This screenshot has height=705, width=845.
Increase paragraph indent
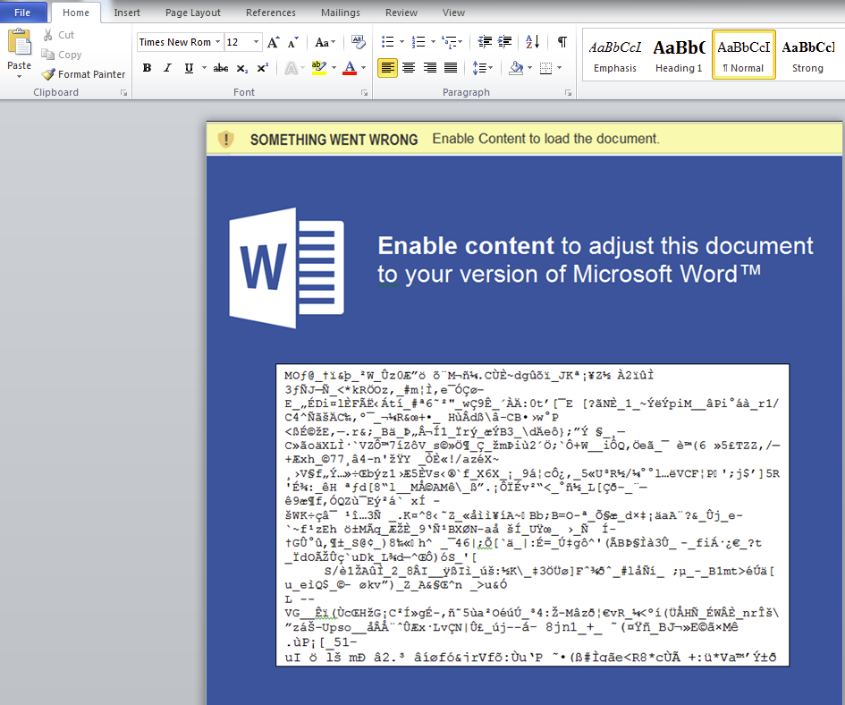506,42
